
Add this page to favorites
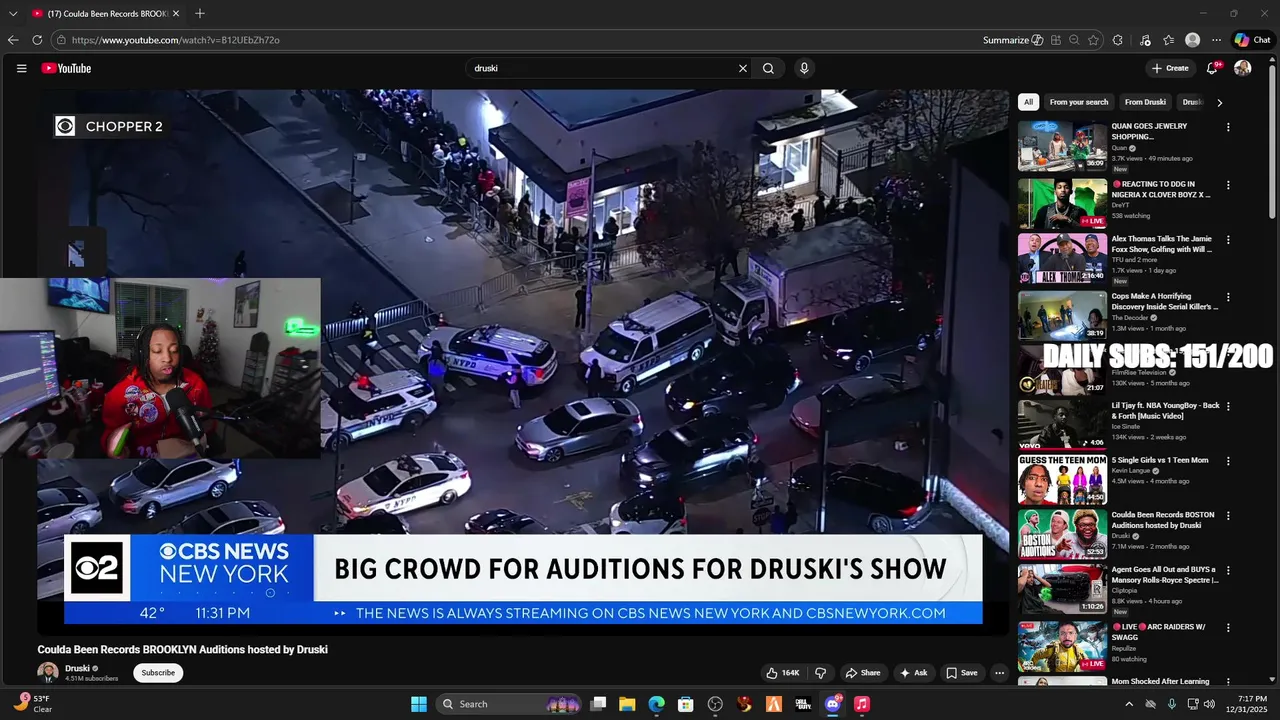(1093, 40)
